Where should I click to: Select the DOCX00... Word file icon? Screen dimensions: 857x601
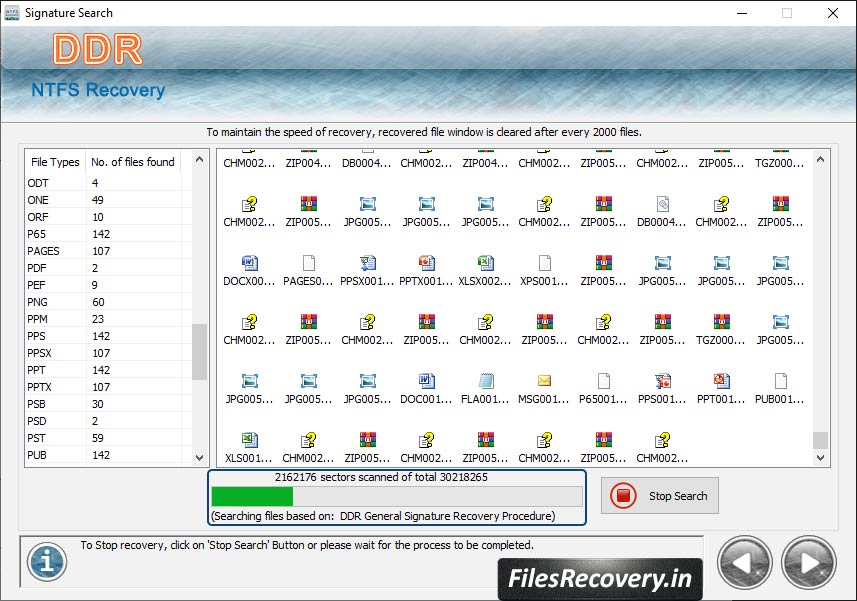(249, 263)
